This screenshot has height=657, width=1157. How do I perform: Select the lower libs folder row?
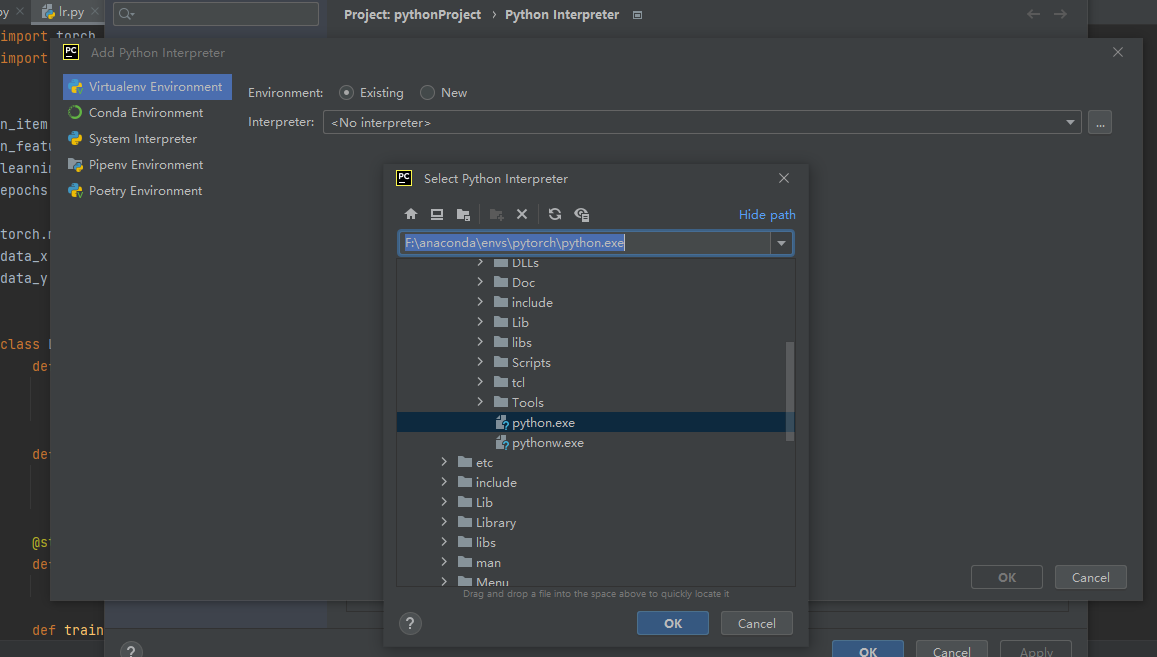593,542
